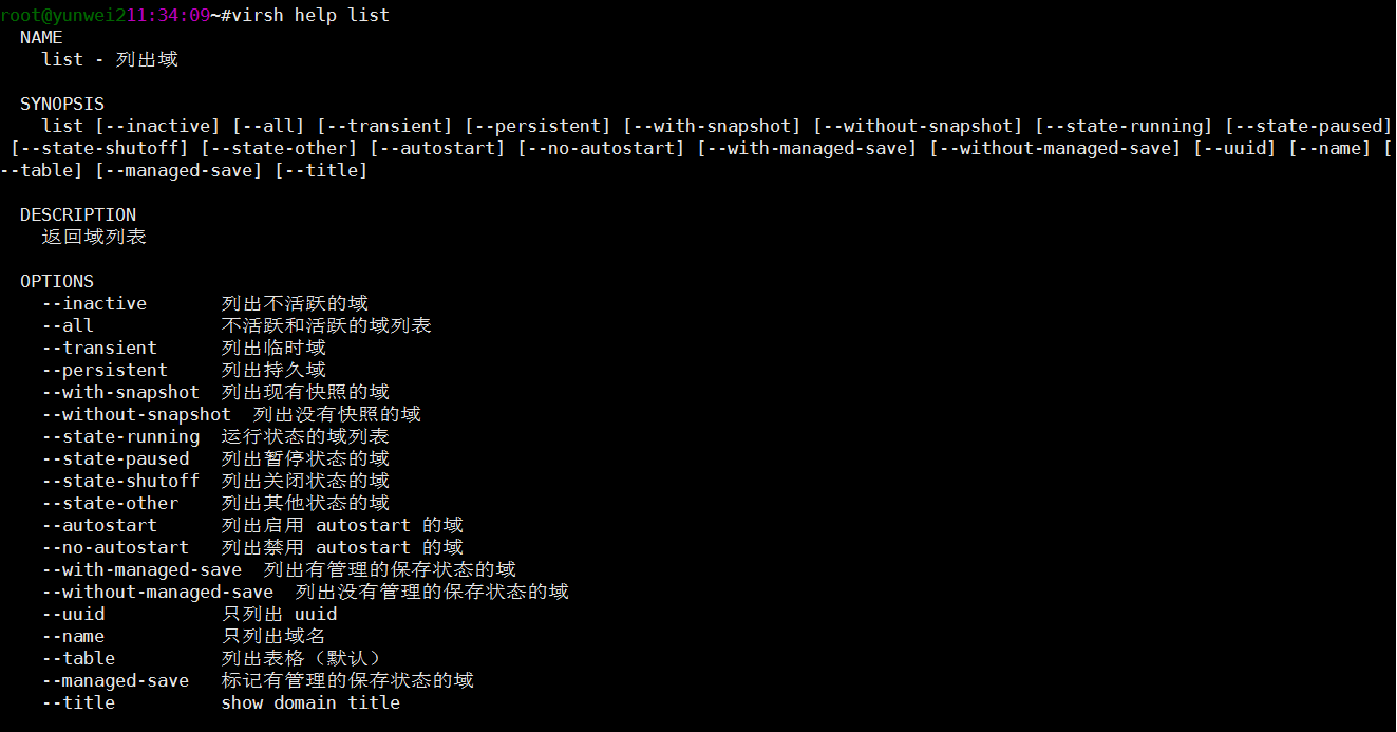Click the '--table' option entry

78,658
